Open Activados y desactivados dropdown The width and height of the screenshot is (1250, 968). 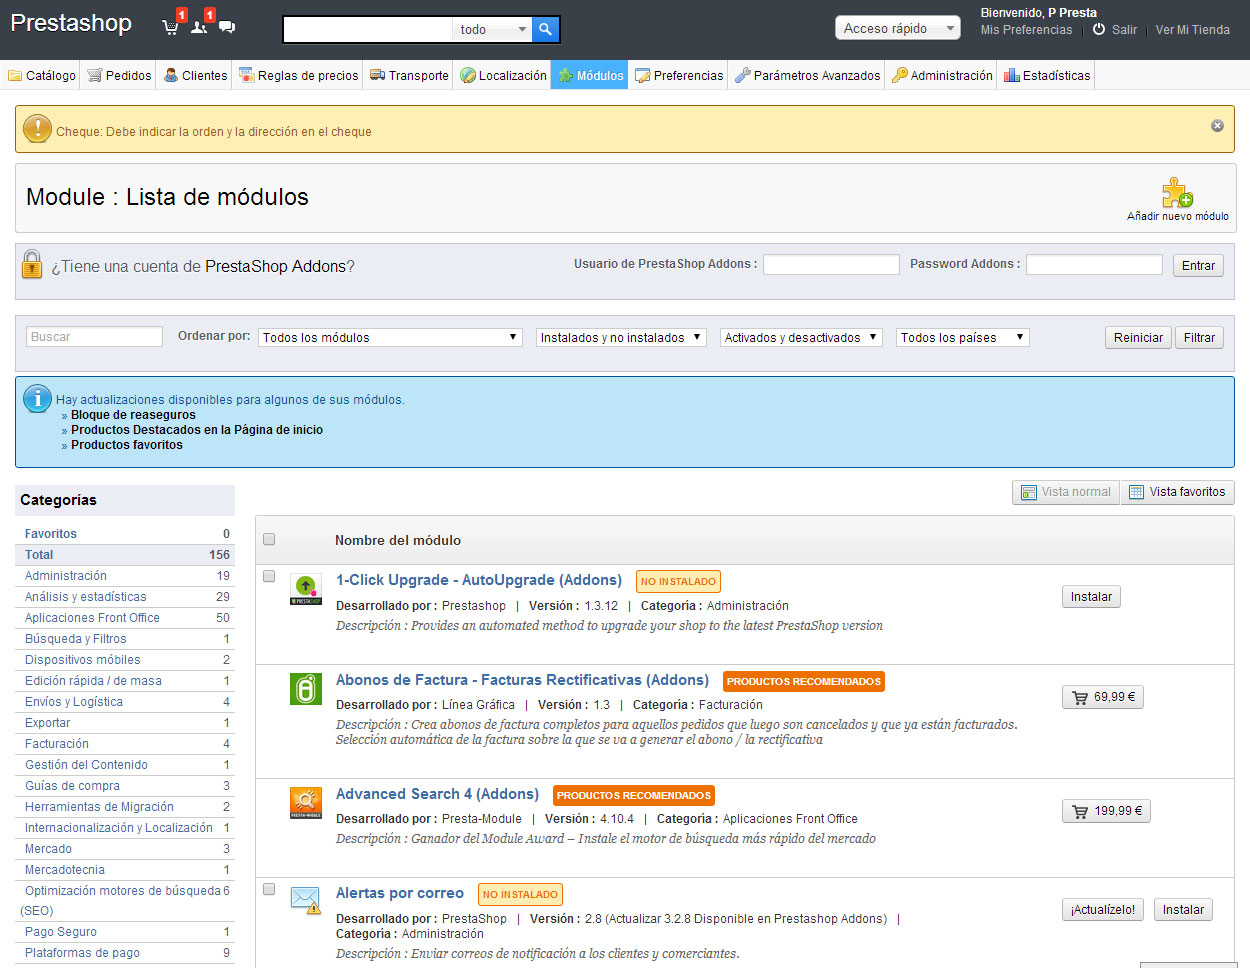[801, 337]
